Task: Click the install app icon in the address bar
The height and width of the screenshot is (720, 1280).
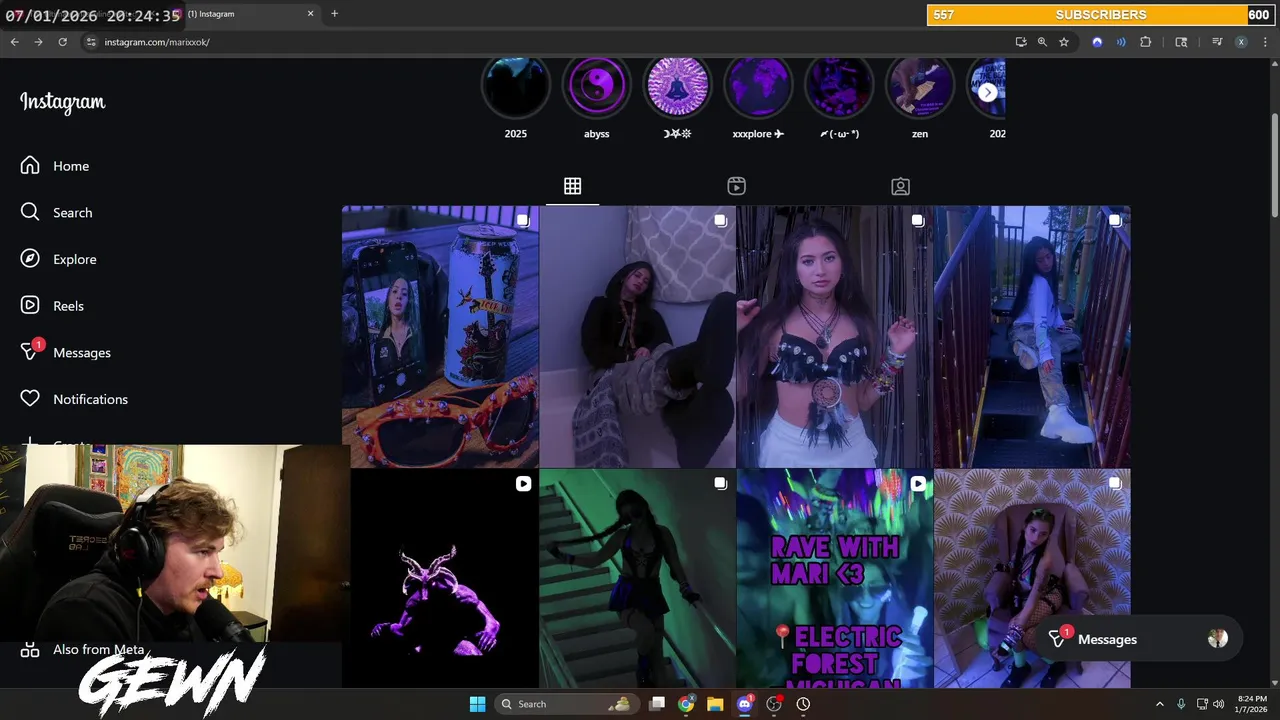Action: (1020, 42)
